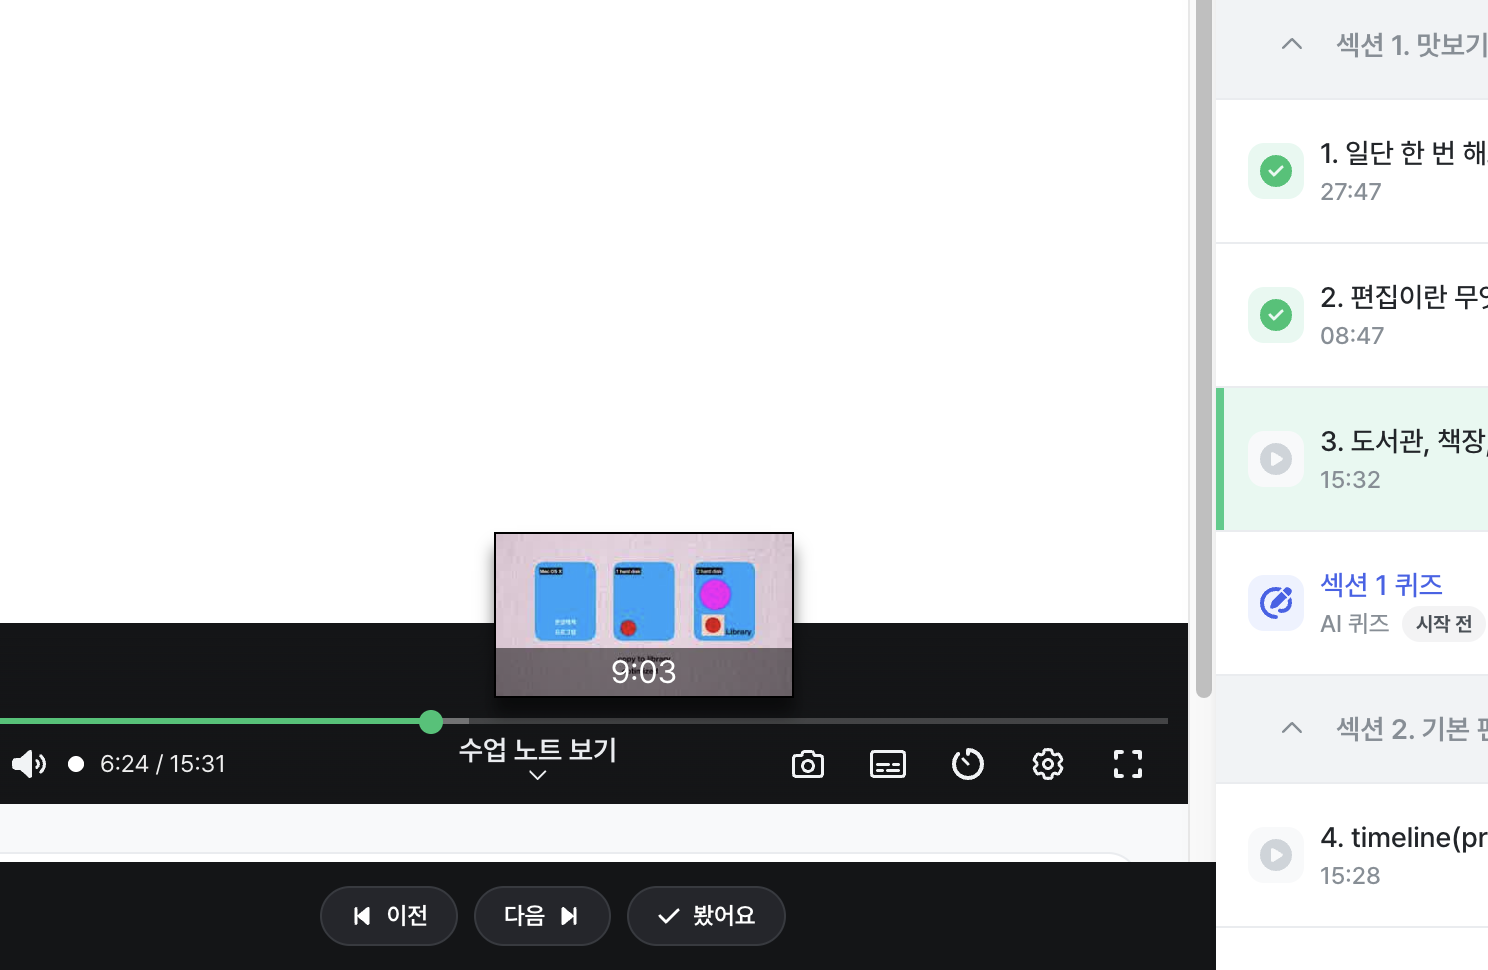Open lesson 1 일단 한 번 item

coord(1352,171)
